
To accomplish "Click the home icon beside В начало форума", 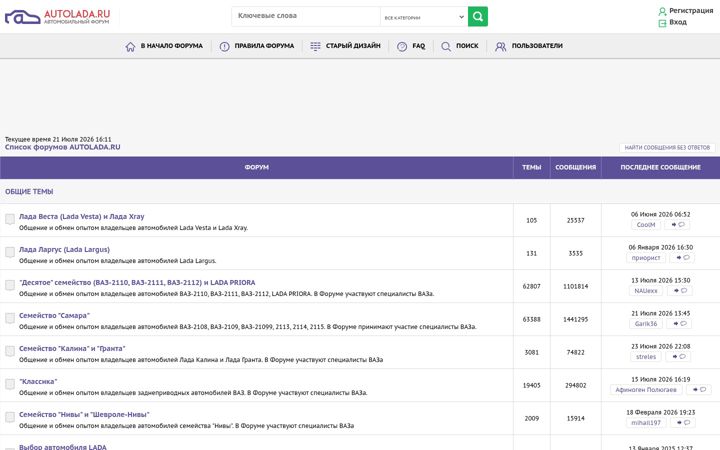I will click(x=130, y=46).
